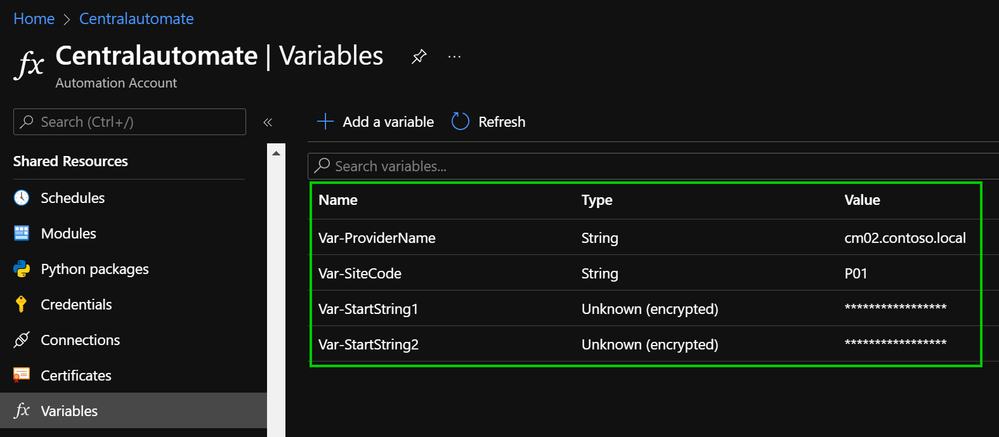Refresh the variables list

(x=488, y=122)
